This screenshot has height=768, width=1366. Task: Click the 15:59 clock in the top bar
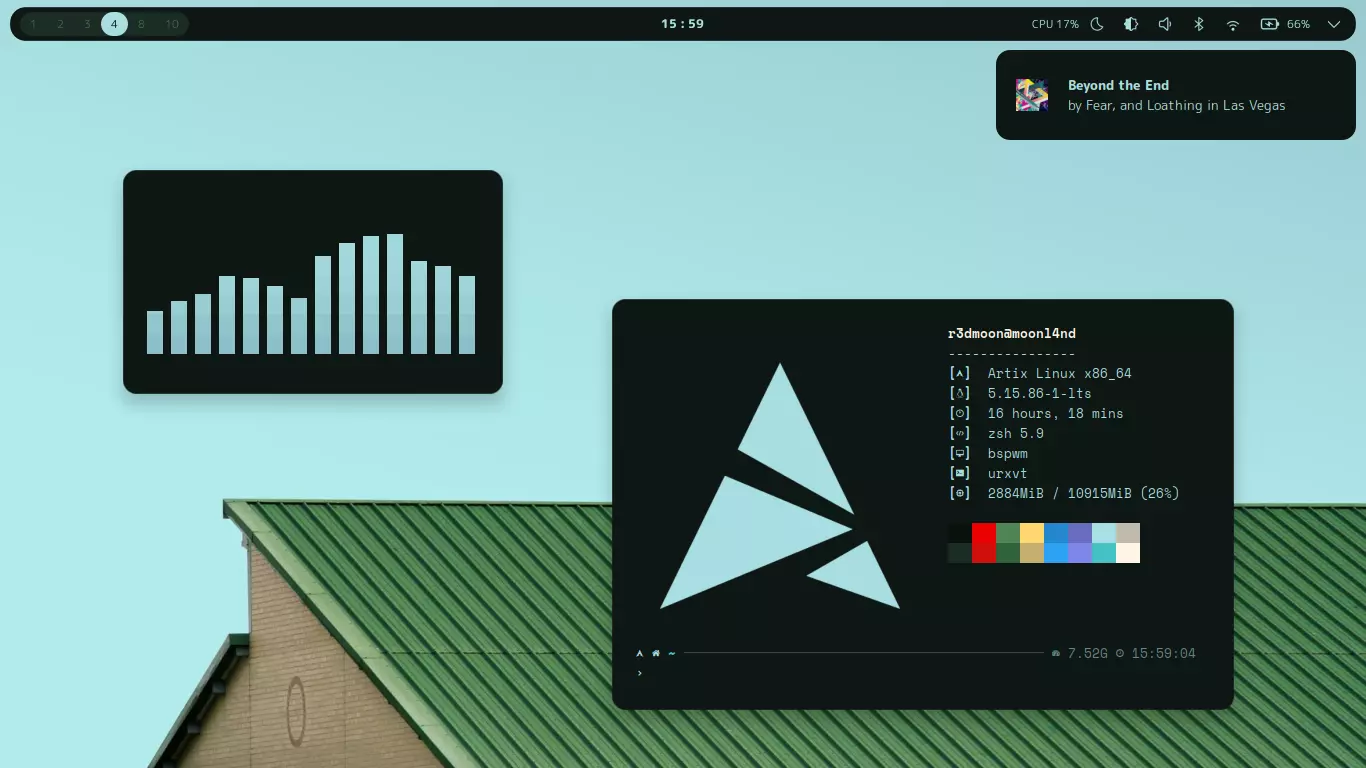coord(682,24)
